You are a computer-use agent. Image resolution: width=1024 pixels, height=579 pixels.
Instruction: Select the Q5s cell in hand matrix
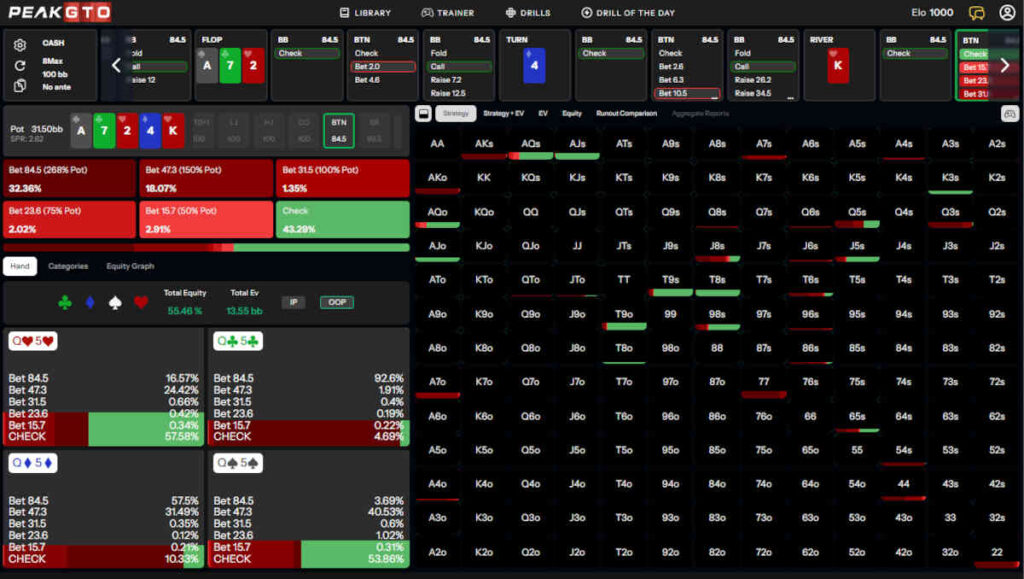pos(857,212)
